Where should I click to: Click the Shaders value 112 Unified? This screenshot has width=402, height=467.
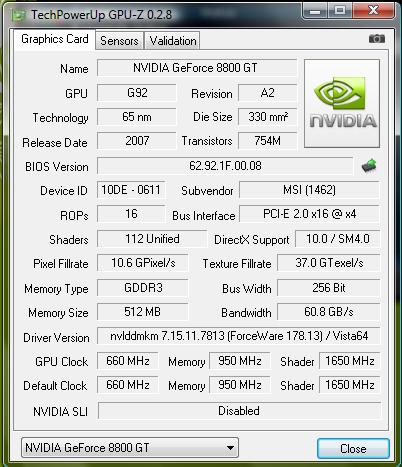coord(152,239)
